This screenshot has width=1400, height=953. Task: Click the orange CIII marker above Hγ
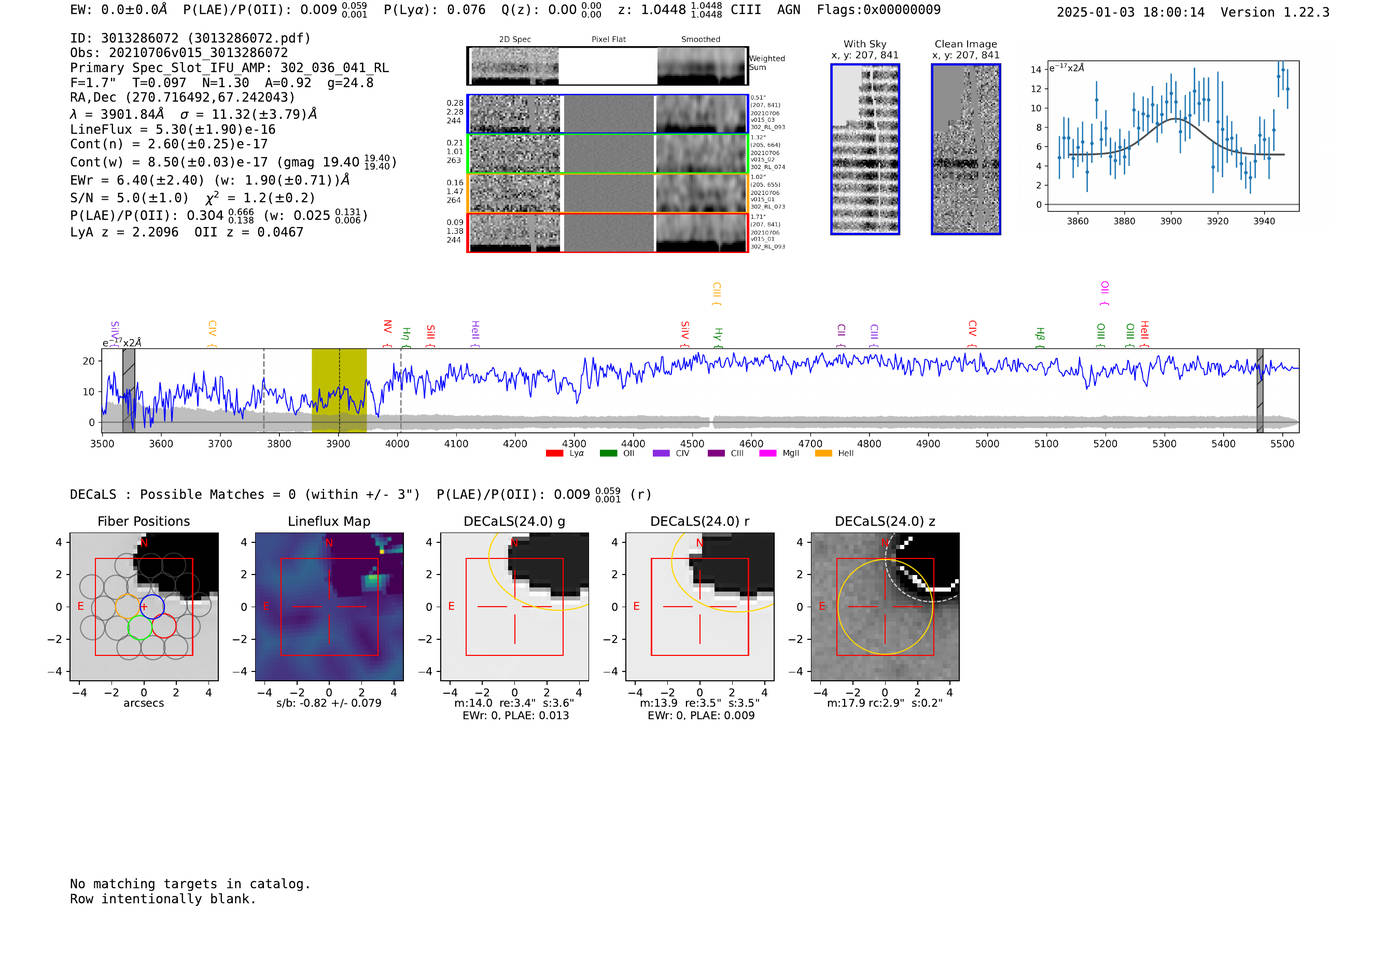pos(716,293)
